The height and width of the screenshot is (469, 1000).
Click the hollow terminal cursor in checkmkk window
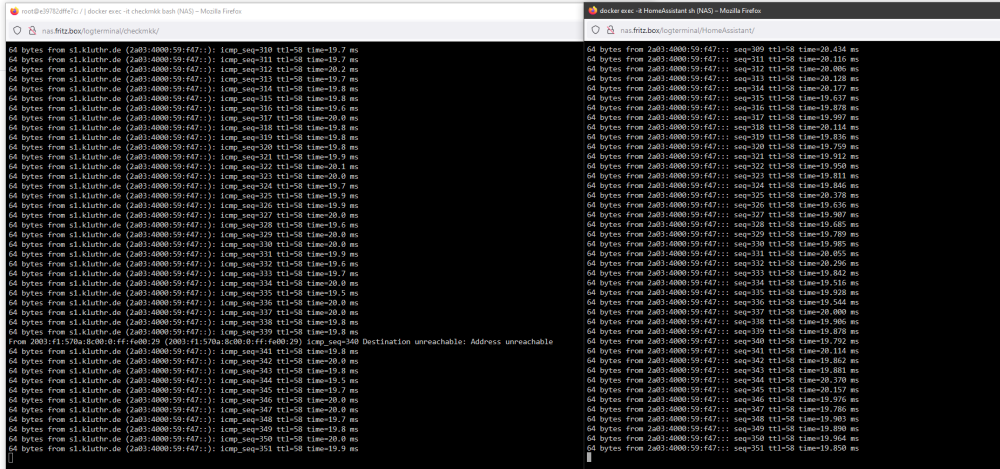click(11, 458)
